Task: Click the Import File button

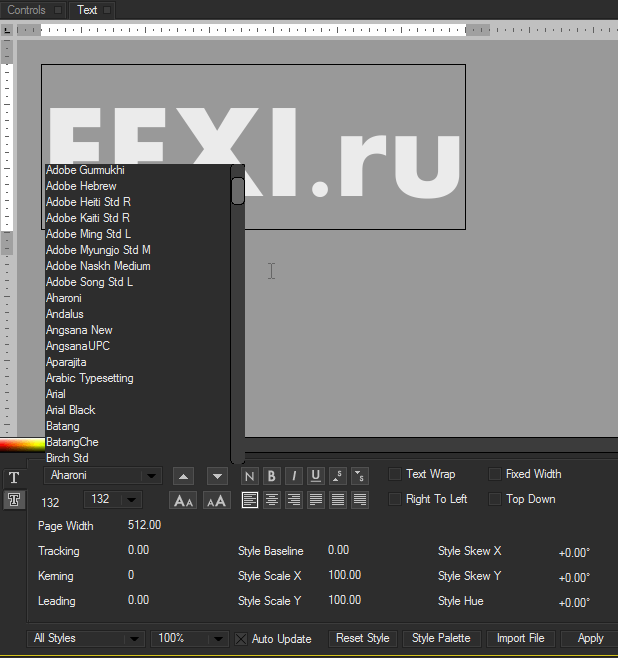Action: [x=521, y=638]
